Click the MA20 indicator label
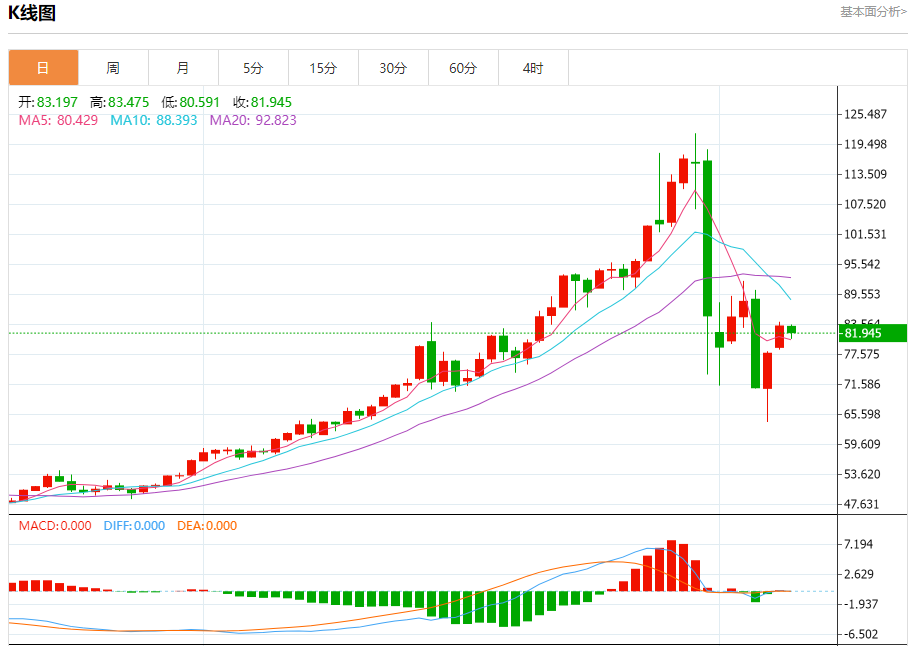This screenshot has height=646, width=911. coord(252,120)
